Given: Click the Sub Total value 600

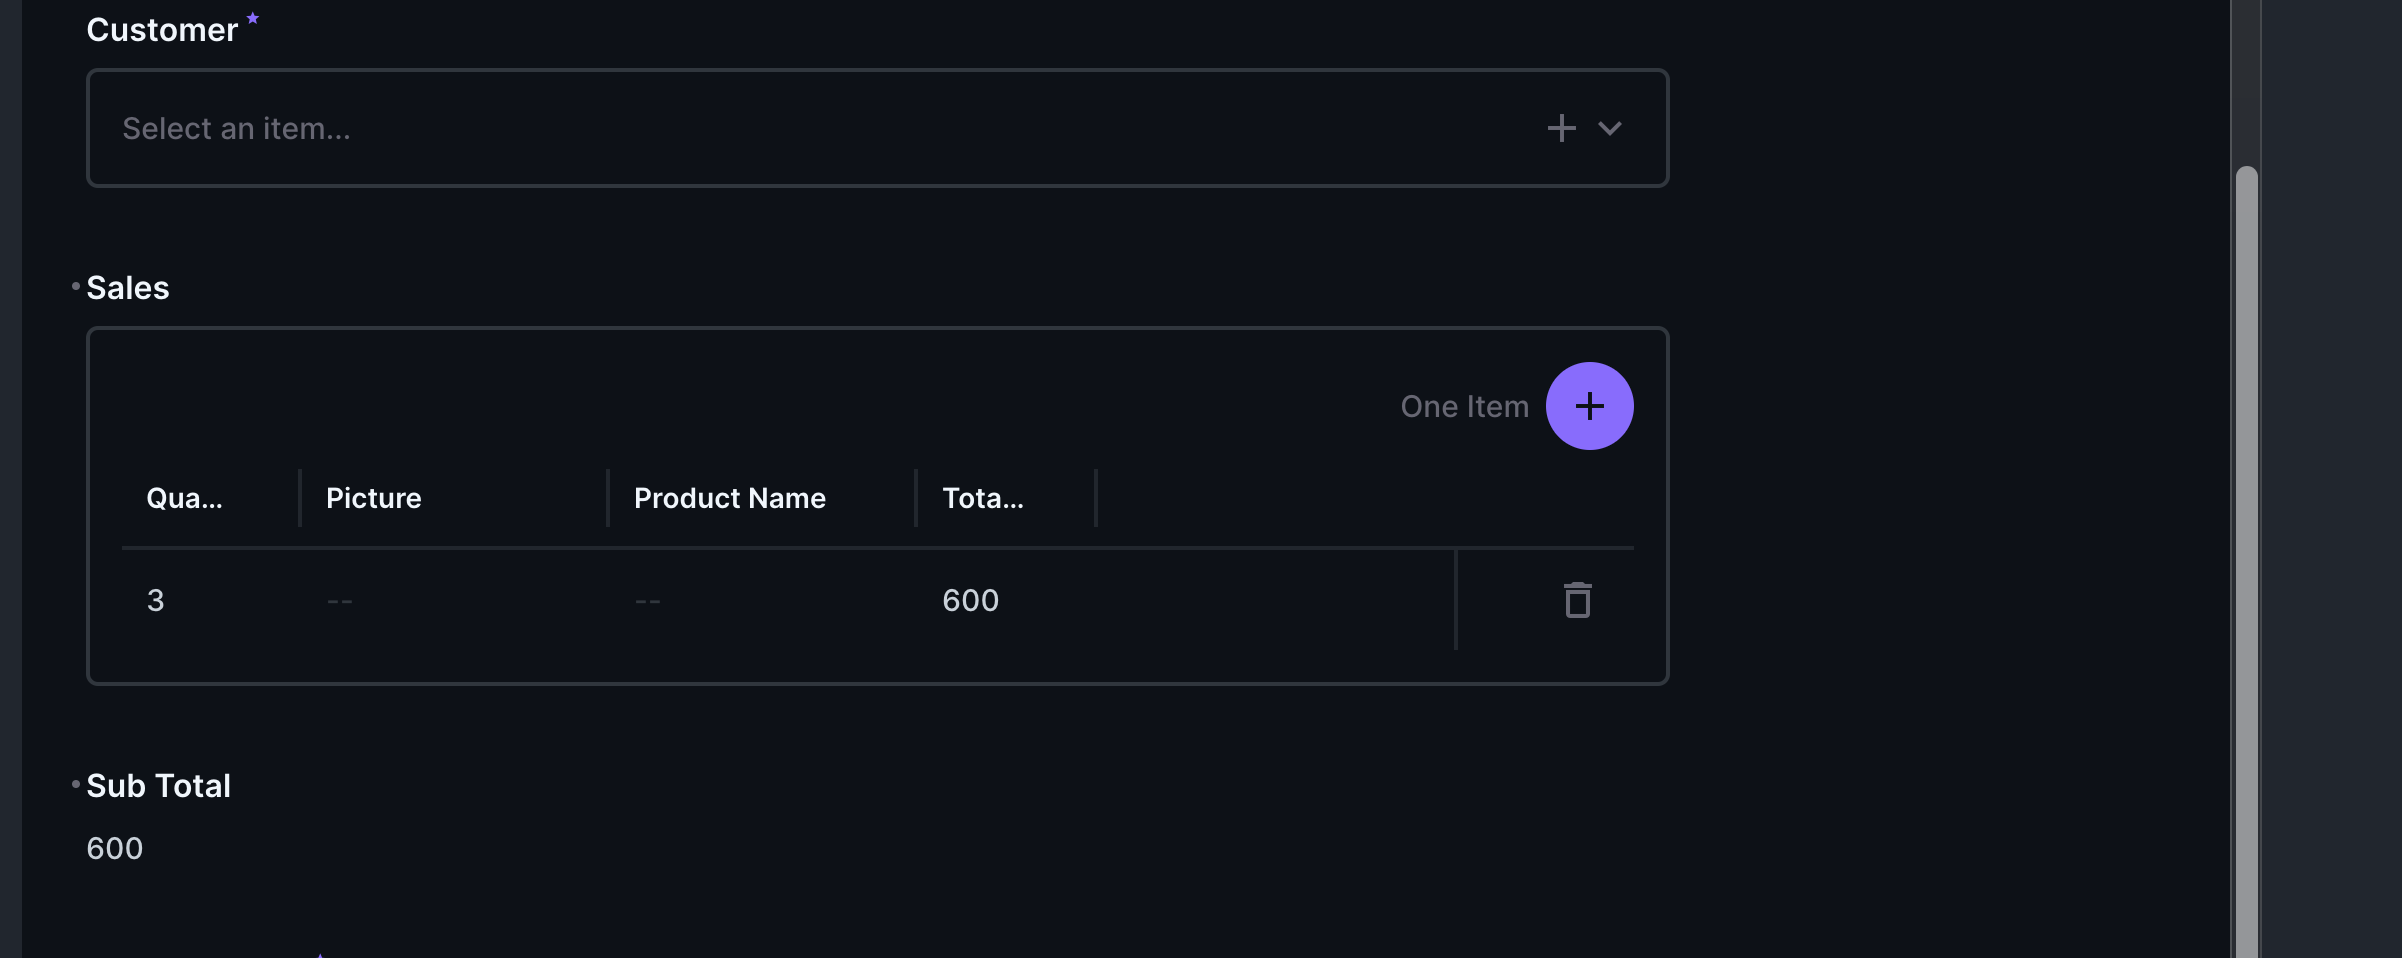Looking at the screenshot, I should coord(114,848).
